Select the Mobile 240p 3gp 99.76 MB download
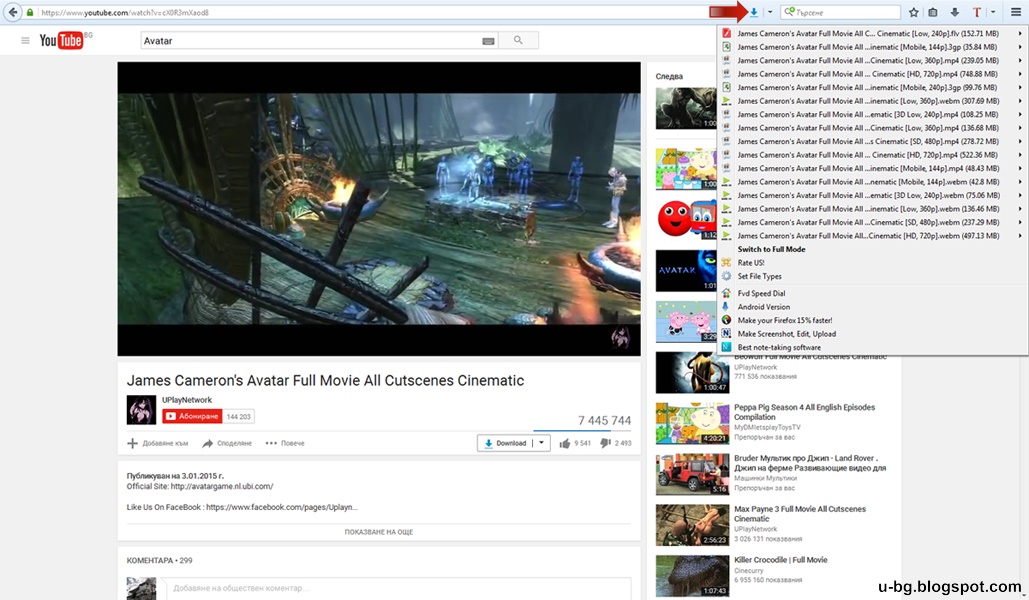Viewport: 1029px width, 600px height. pyautogui.click(x=868, y=87)
